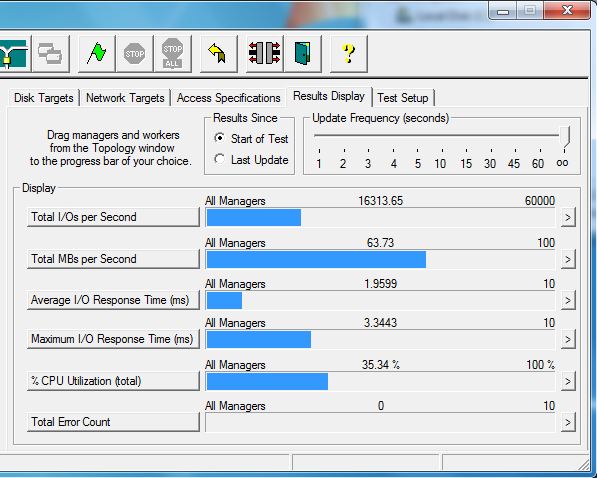This screenshot has height=478, width=597.
Task: Click the Average I/O Response Time button
Action: click(113, 300)
